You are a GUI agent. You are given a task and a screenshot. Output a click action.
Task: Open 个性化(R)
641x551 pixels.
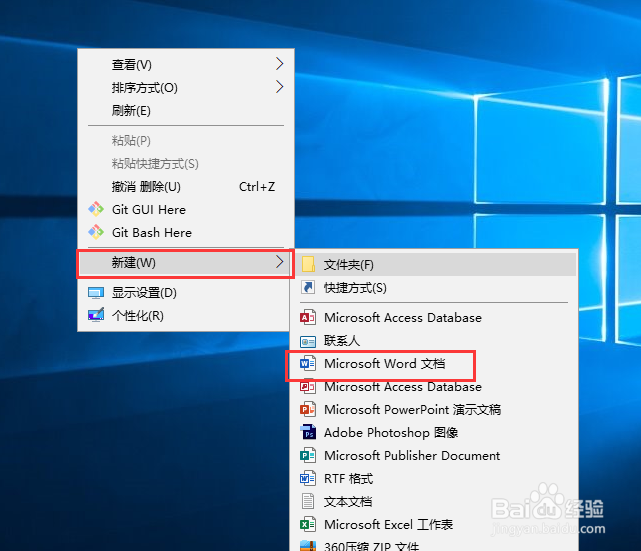pyautogui.click(x=186, y=316)
